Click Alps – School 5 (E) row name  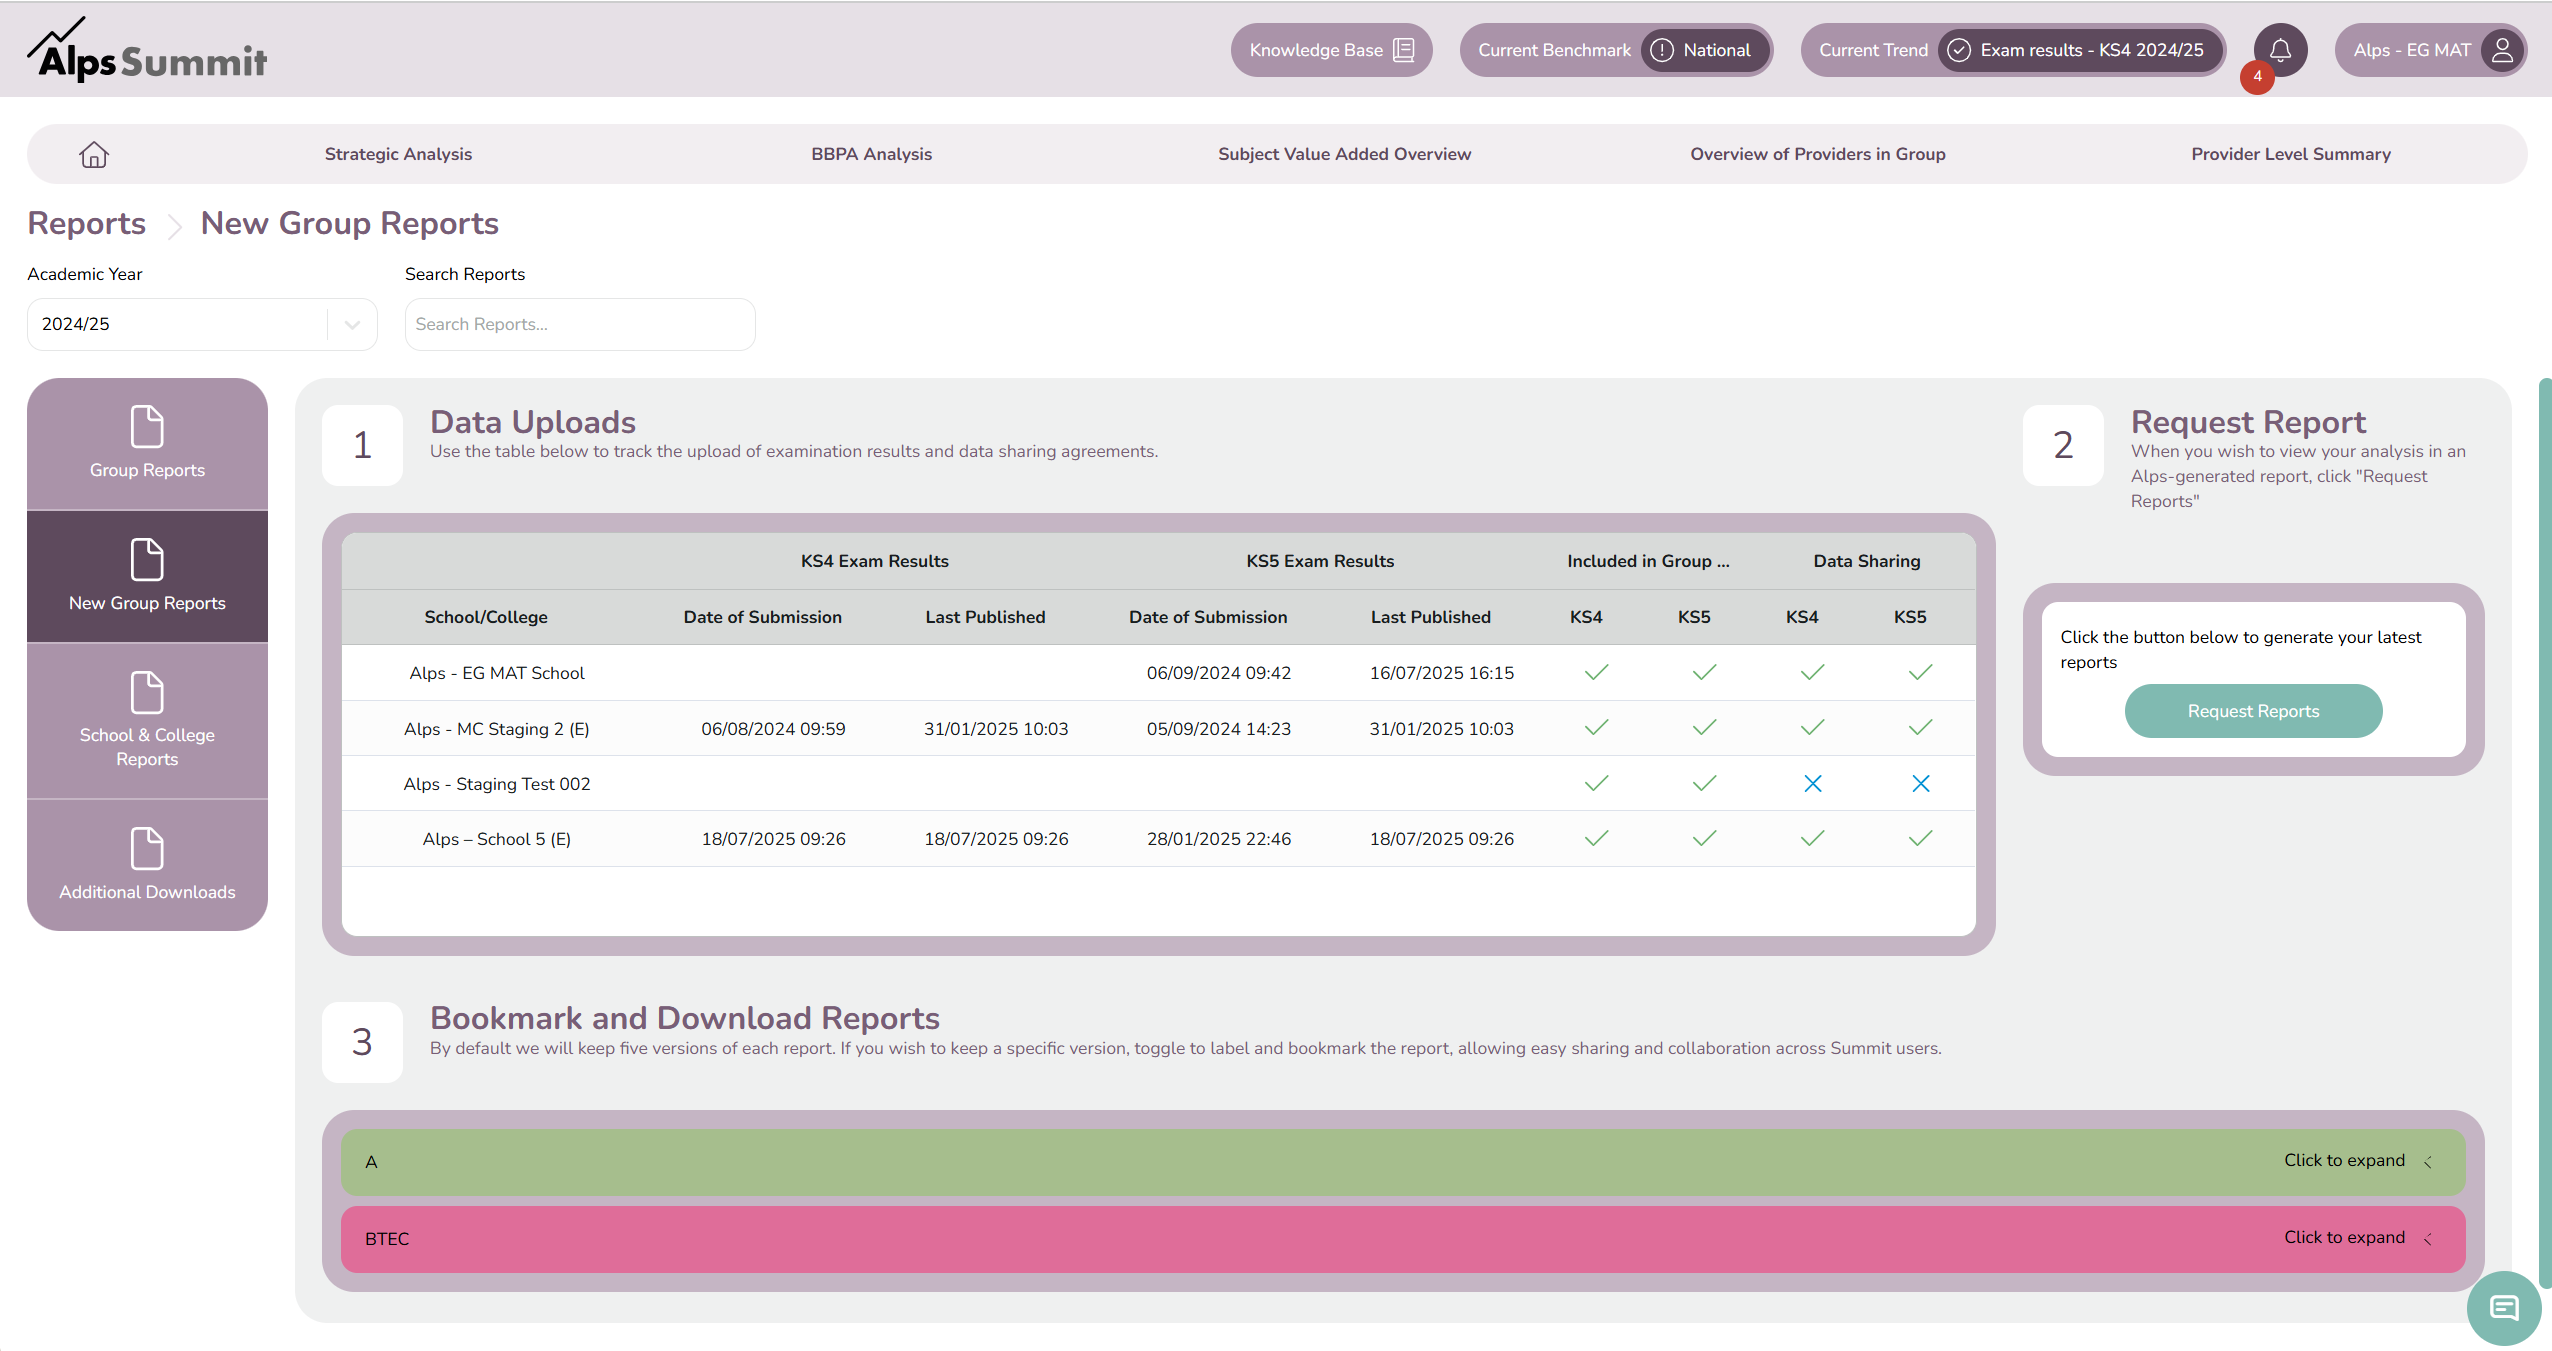click(x=497, y=839)
